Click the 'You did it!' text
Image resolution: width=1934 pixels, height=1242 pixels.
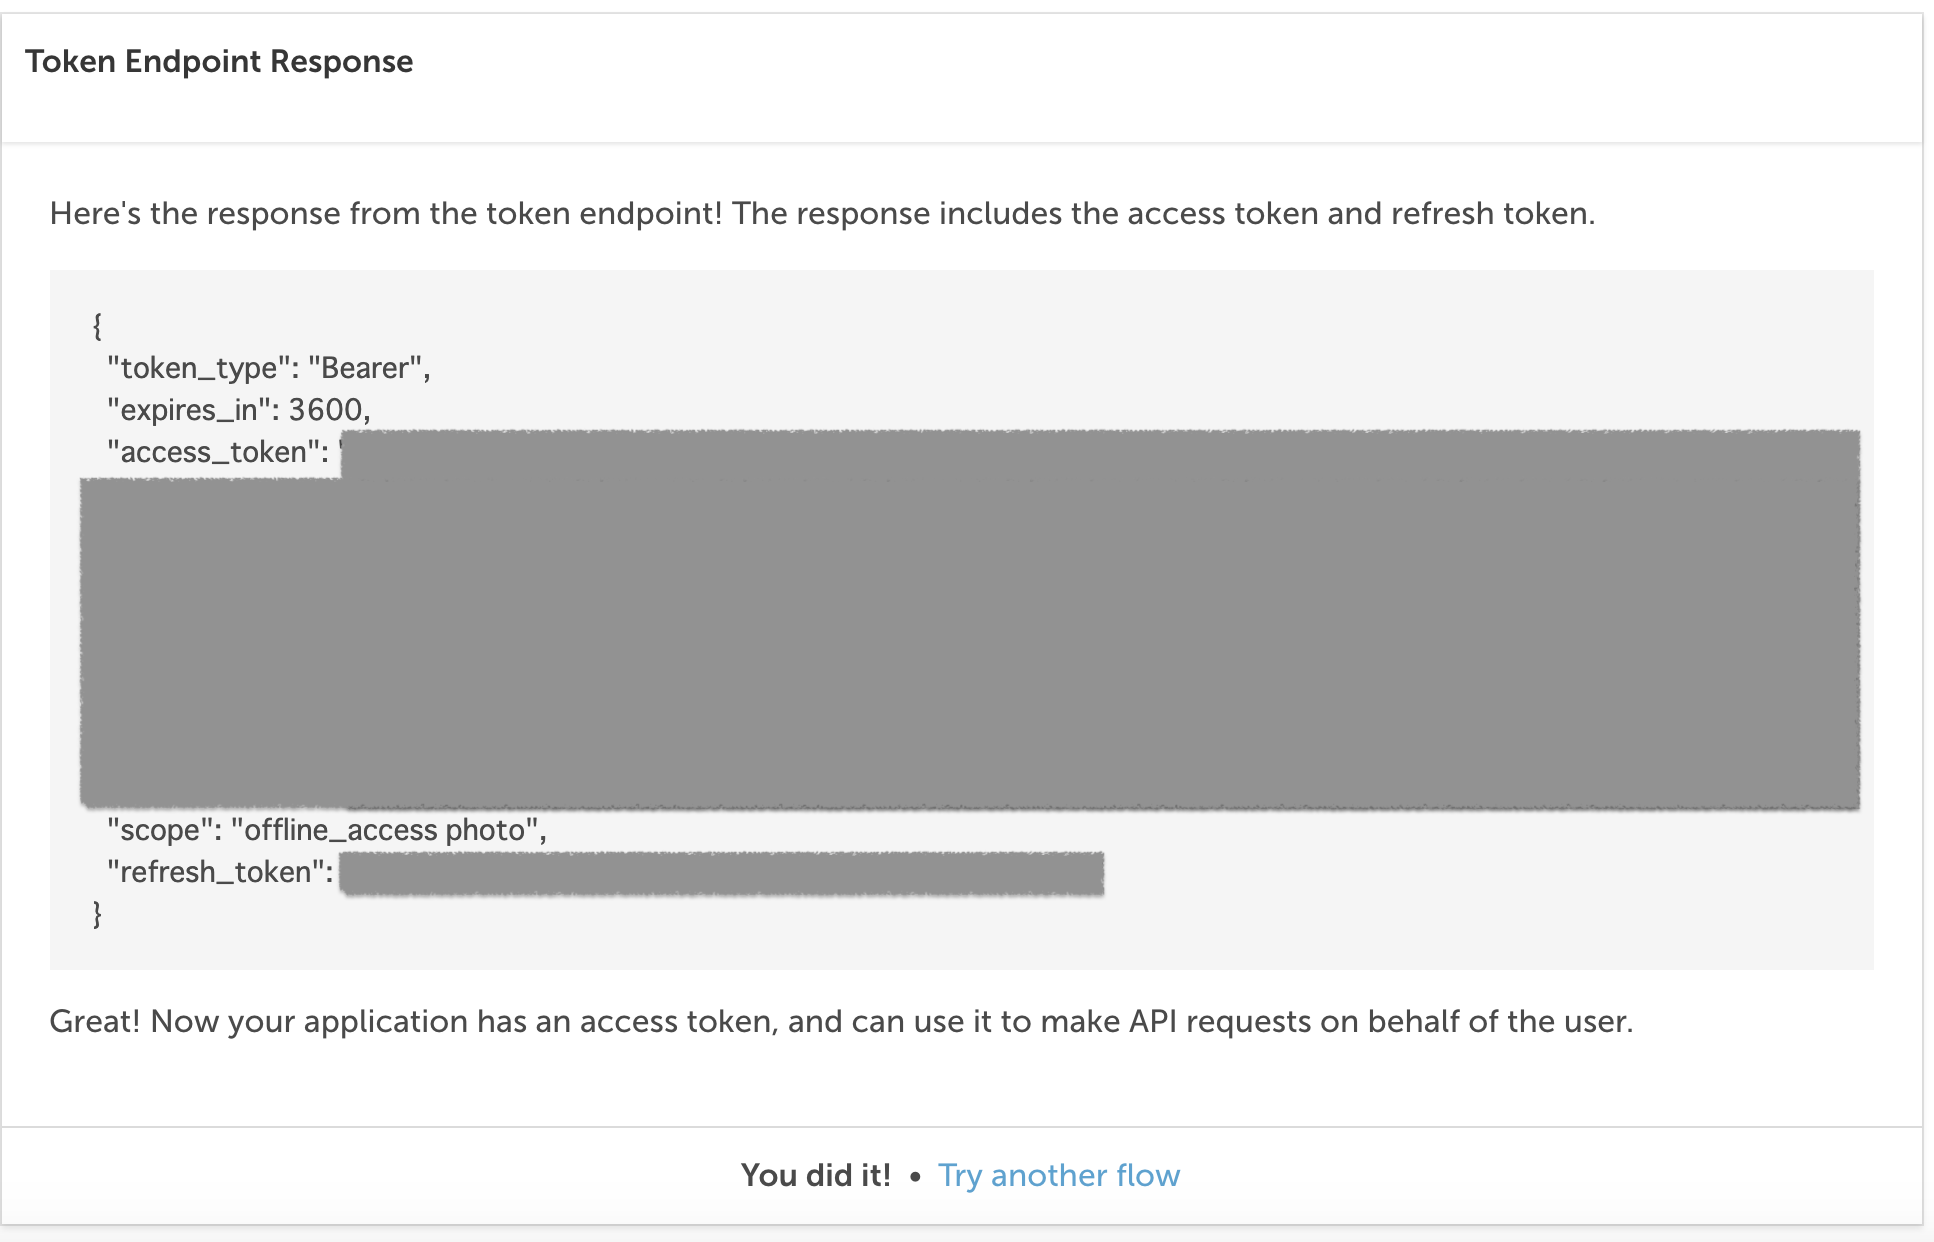(x=816, y=1175)
